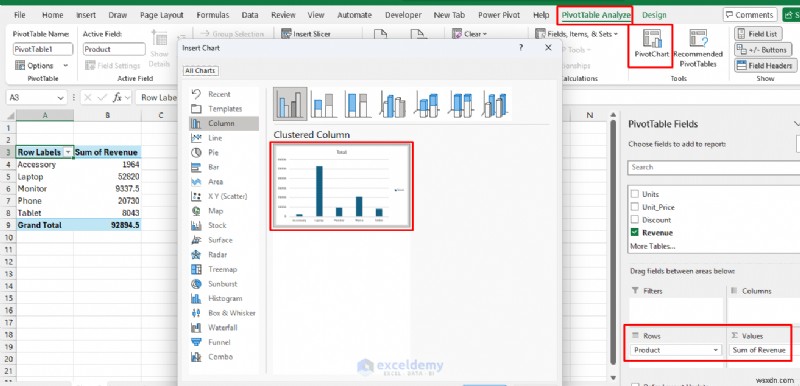The image size is (800, 386).
Task: Select the 3-D Clustered Column subtype icon
Action: click(x=392, y=104)
